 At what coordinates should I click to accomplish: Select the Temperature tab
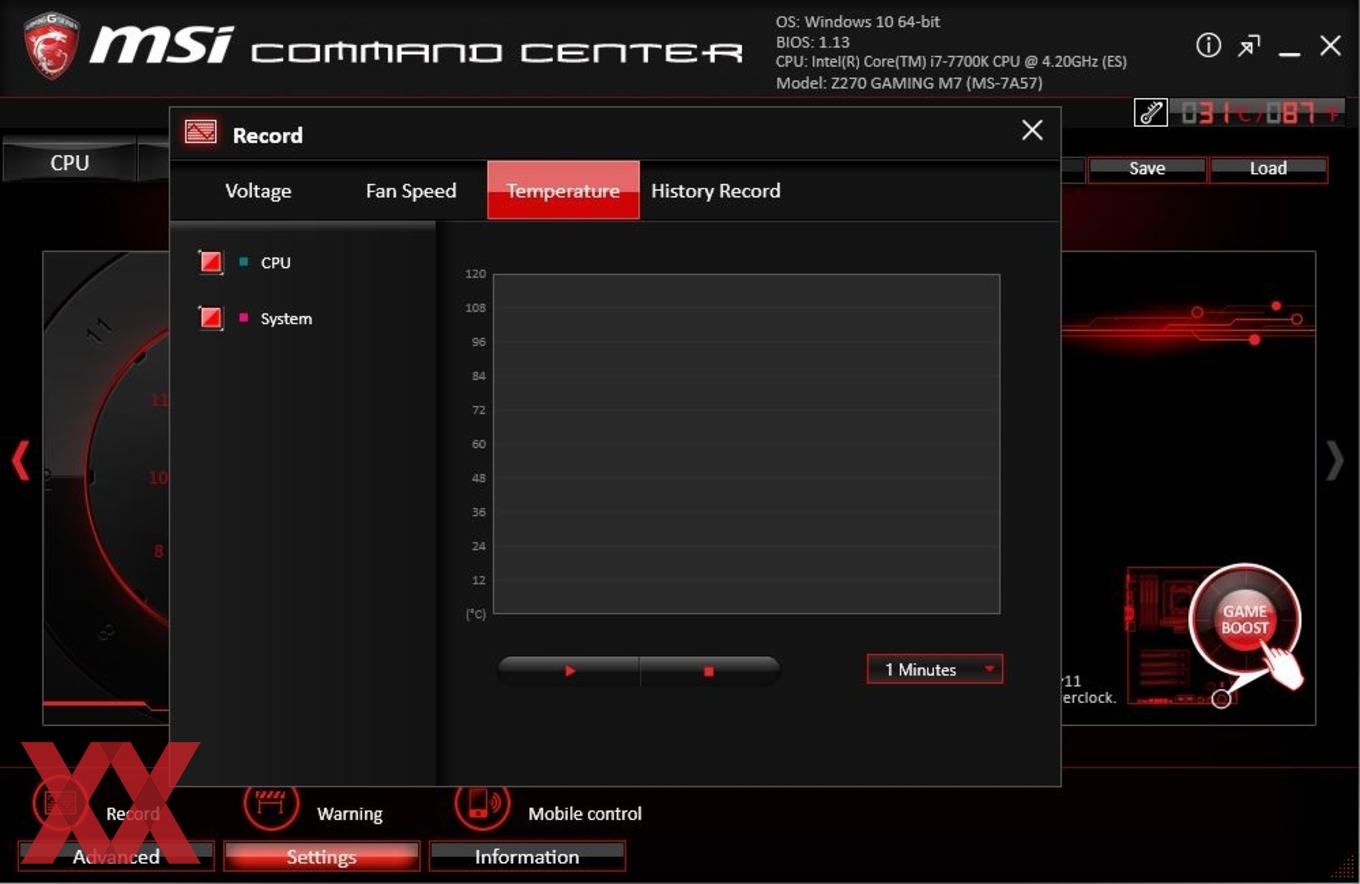(x=563, y=190)
